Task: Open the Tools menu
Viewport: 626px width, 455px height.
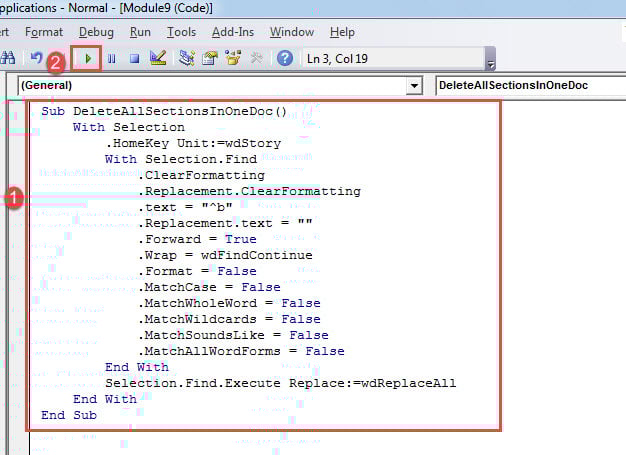Action: [x=181, y=32]
